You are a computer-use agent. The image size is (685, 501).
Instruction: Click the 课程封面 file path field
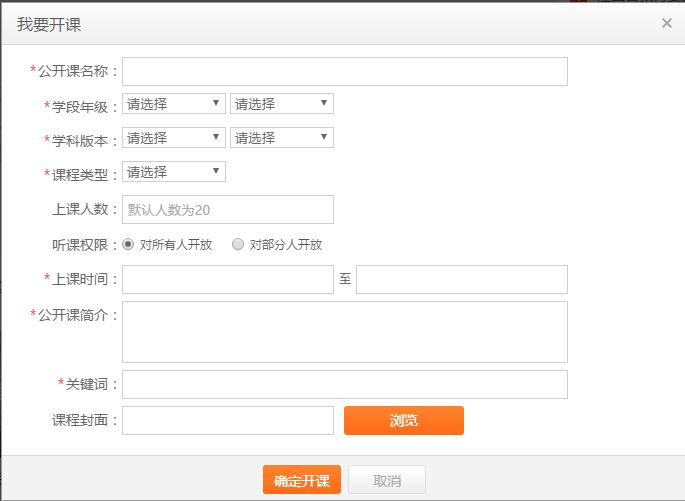pyautogui.click(x=228, y=420)
